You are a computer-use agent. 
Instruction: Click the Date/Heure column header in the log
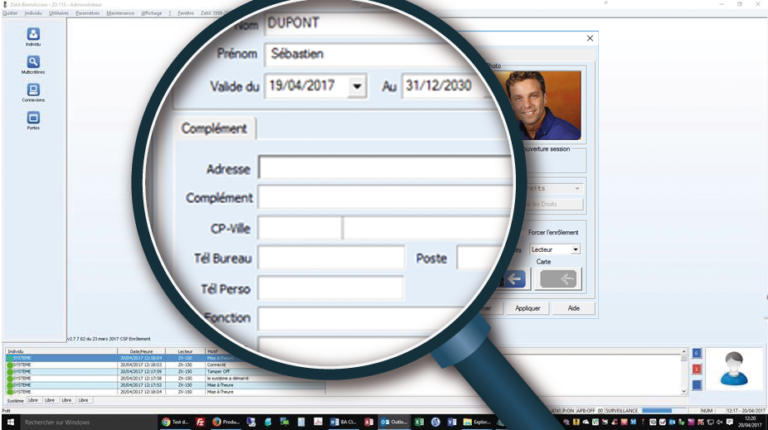[141, 351]
